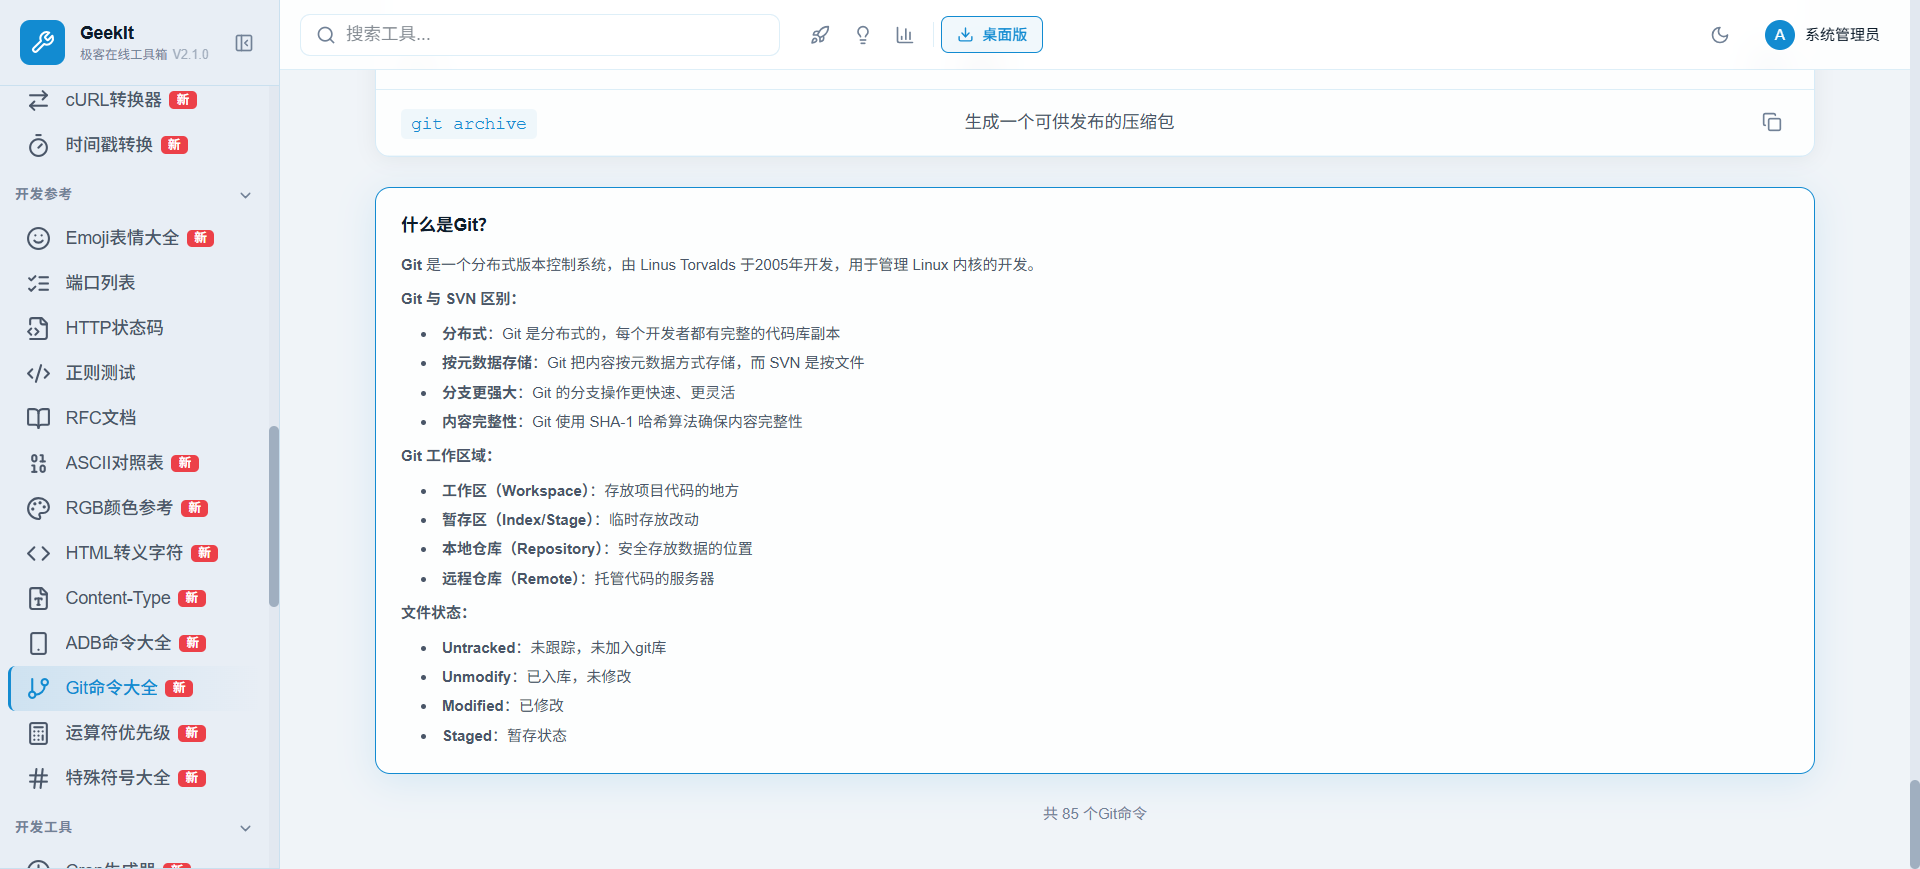Toggle dark mode moon icon
This screenshot has height=869, width=1920.
1720,35
